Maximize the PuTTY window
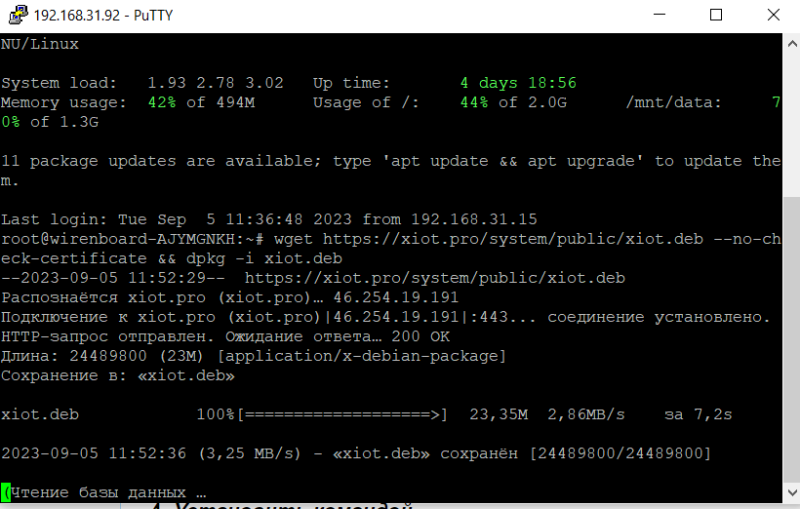This screenshot has height=509, width=800. (716, 15)
